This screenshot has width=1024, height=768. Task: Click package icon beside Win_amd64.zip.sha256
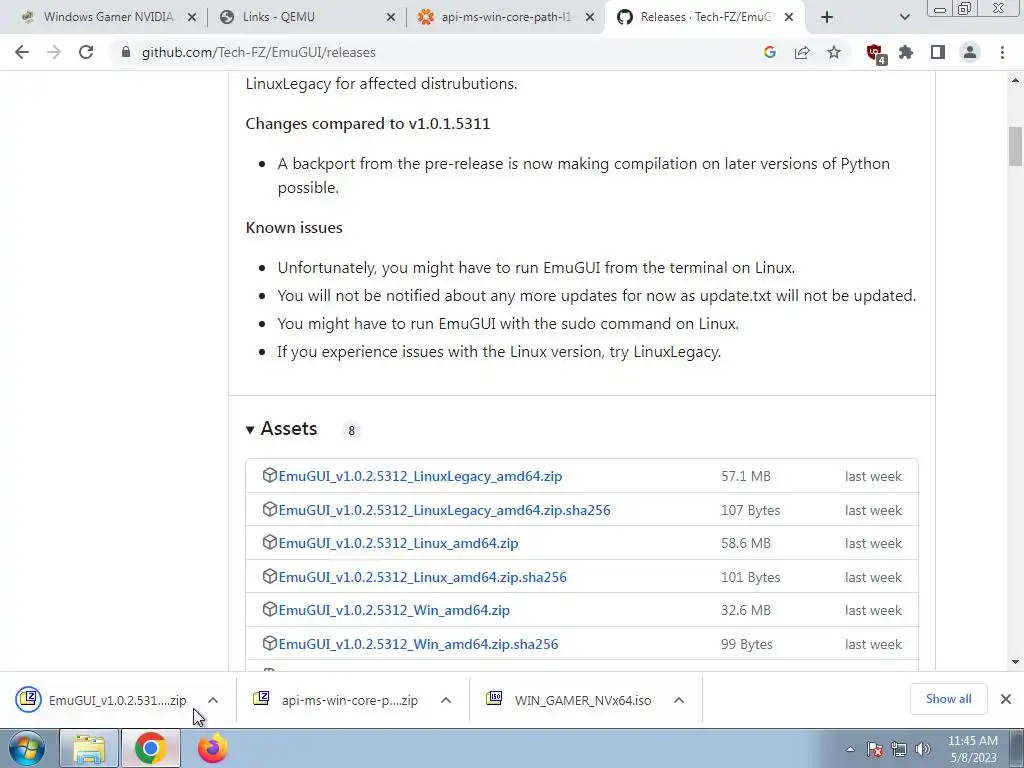coord(269,643)
